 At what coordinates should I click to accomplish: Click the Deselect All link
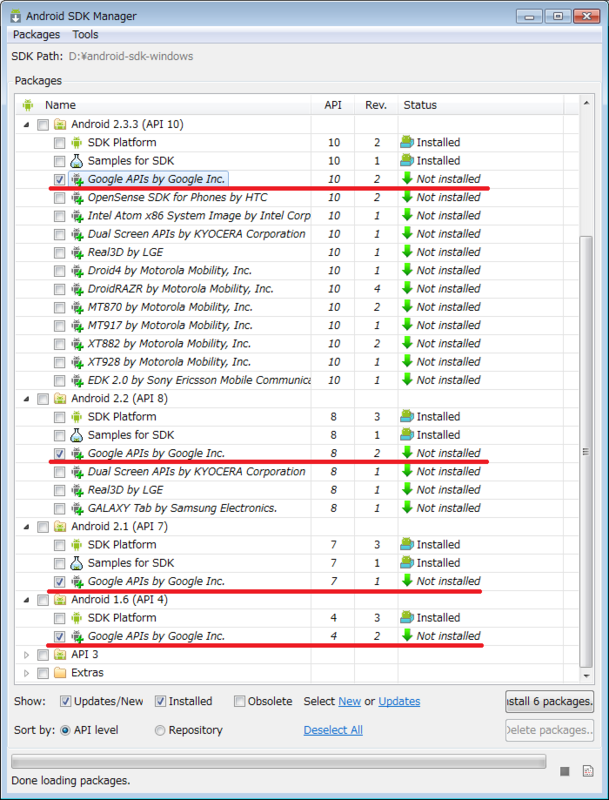[x=333, y=730]
